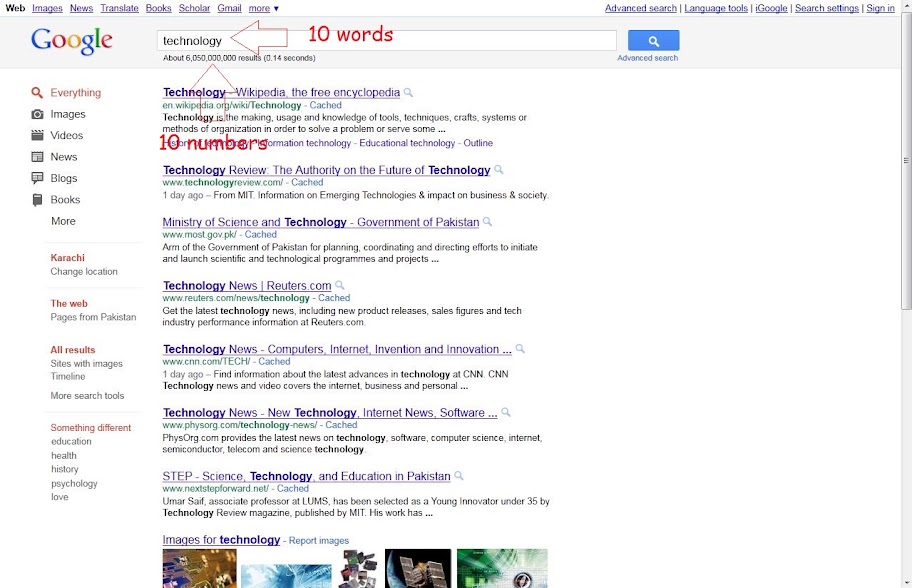Click Advanced search below the search button
The image size is (912, 588).
[x=647, y=58]
